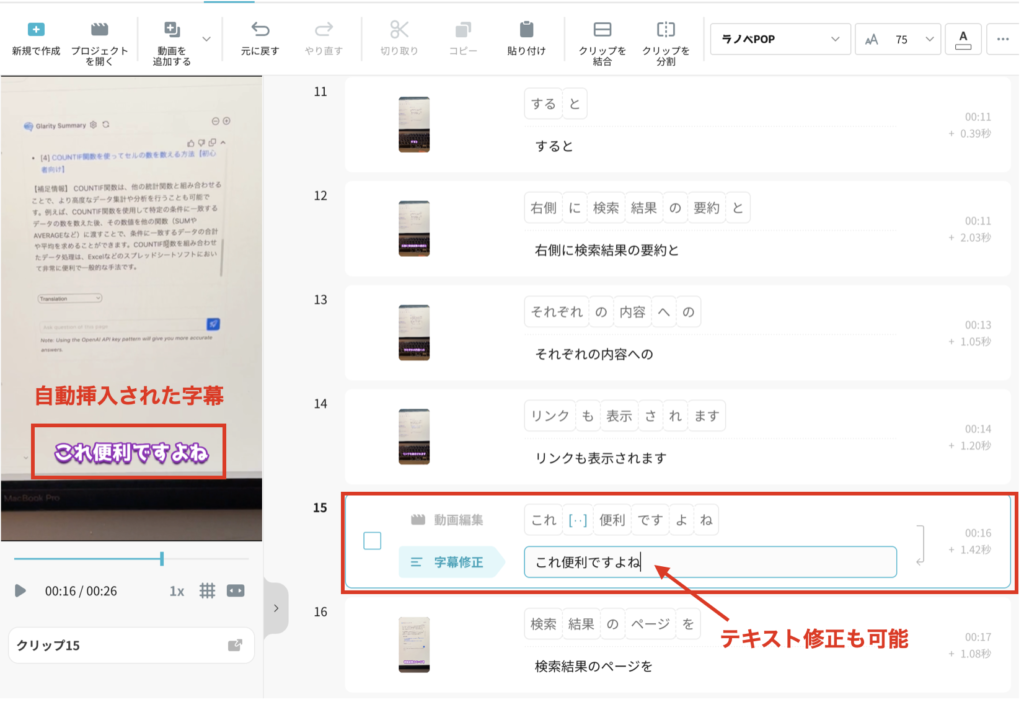Click the 動画を追加する (add video) icon
The image size is (1024, 702).
point(172,30)
